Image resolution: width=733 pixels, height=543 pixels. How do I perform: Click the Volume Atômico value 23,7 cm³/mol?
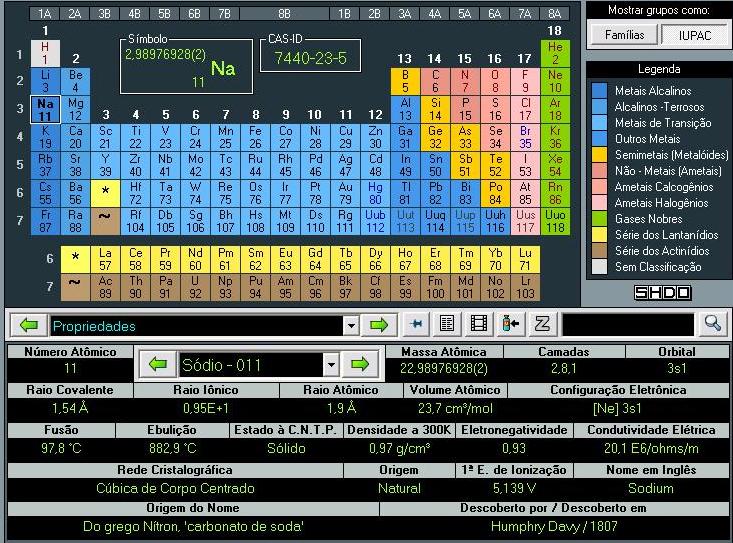tap(455, 408)
